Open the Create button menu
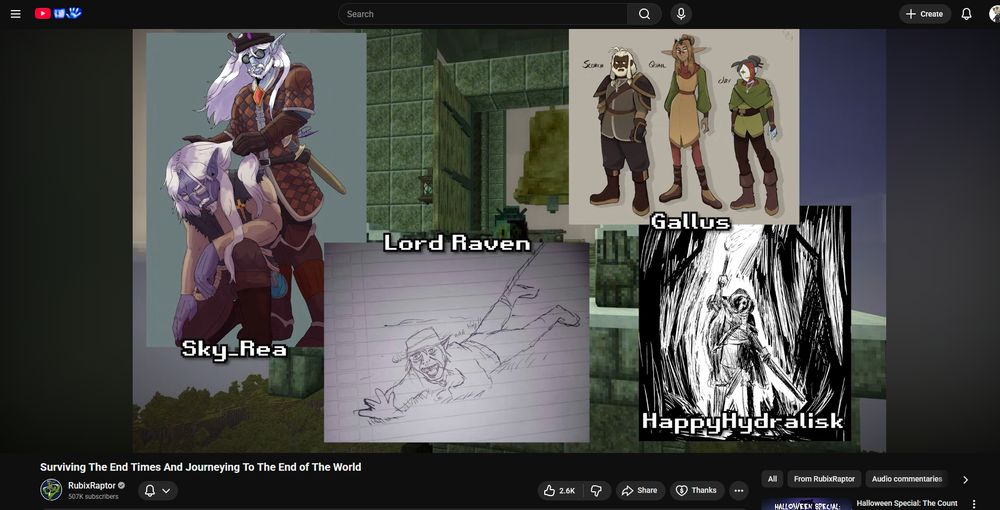Image resolution: width=1000 pixels, height=510 pixels. [925, 14]
